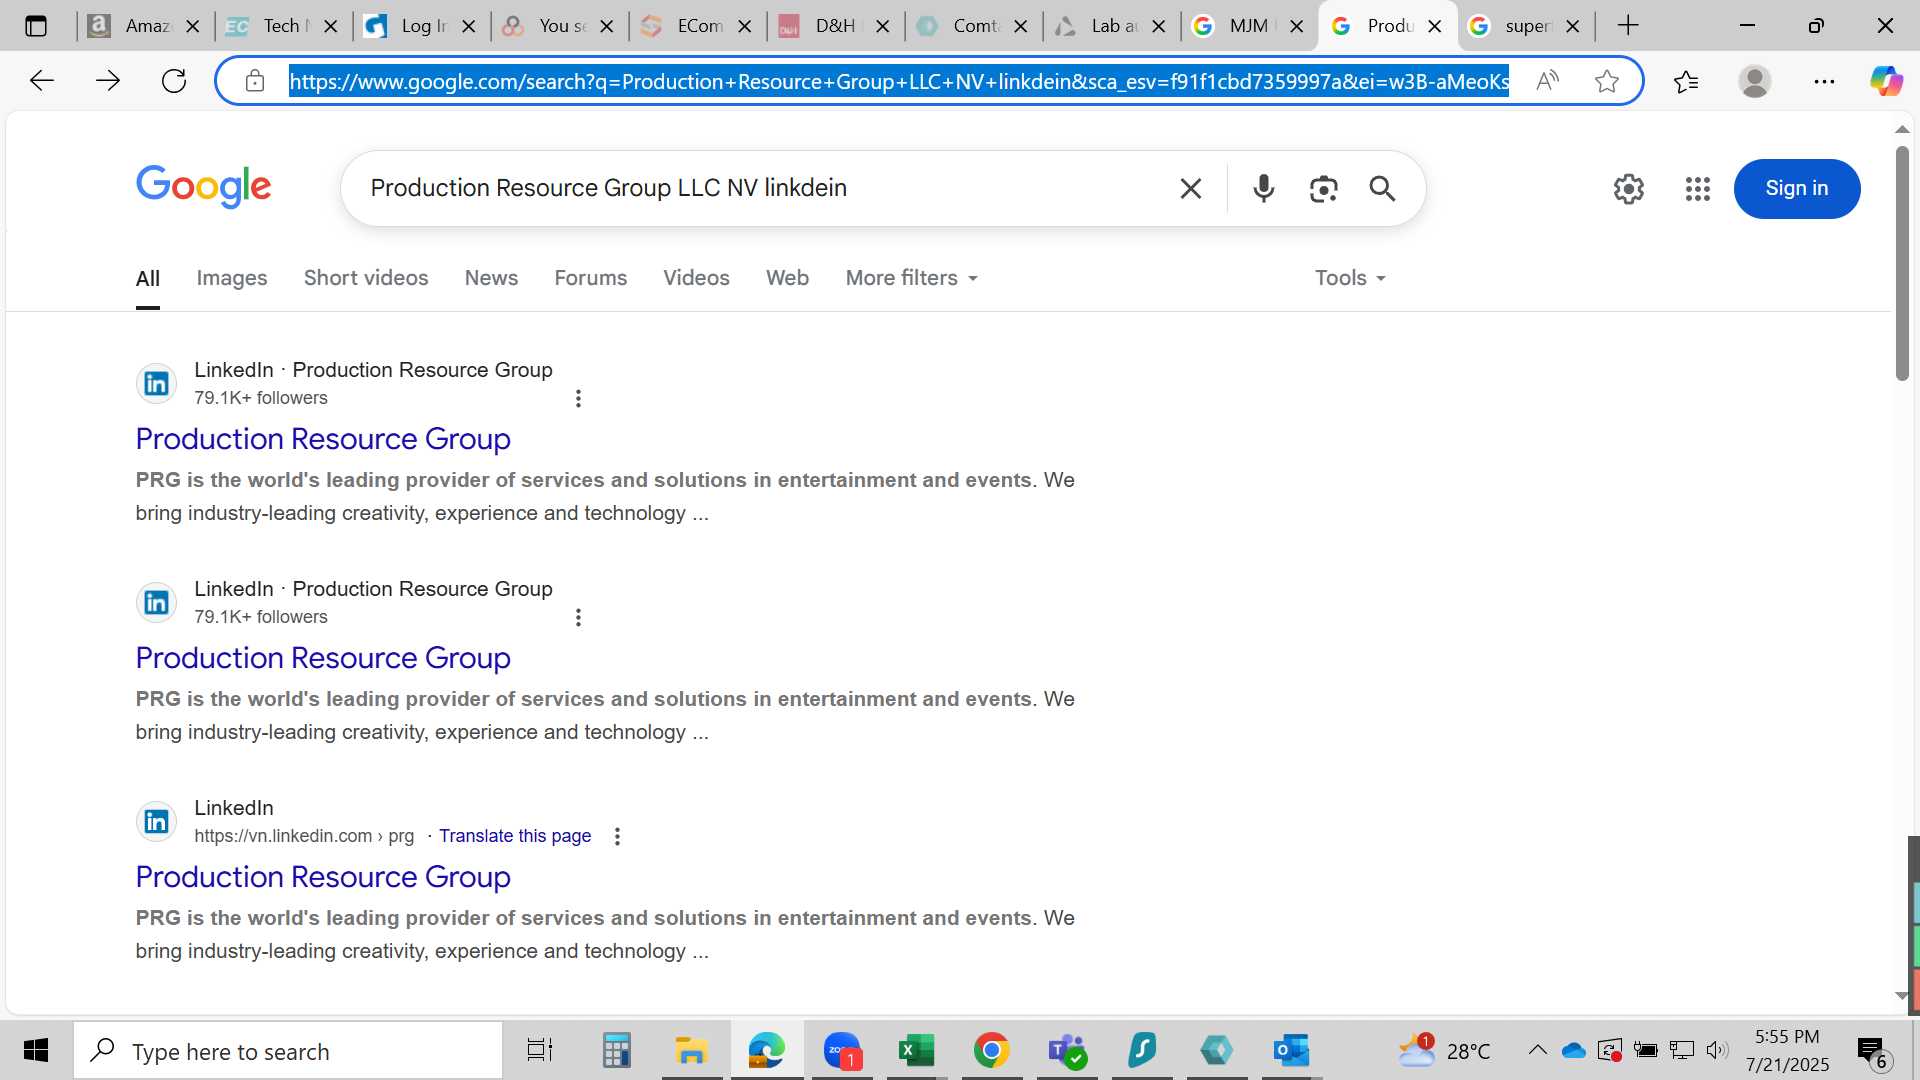Viewport: 1920px width, 1080px height.
Task: Add page to favorites star icon
Action: click(1607, 81)
